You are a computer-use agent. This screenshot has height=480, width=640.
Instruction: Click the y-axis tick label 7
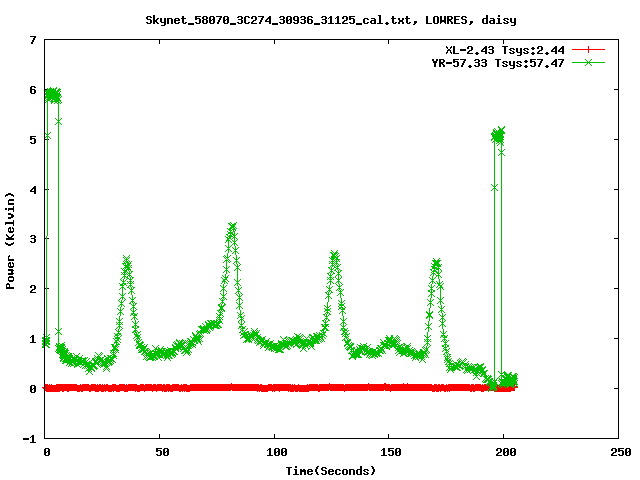33,40
